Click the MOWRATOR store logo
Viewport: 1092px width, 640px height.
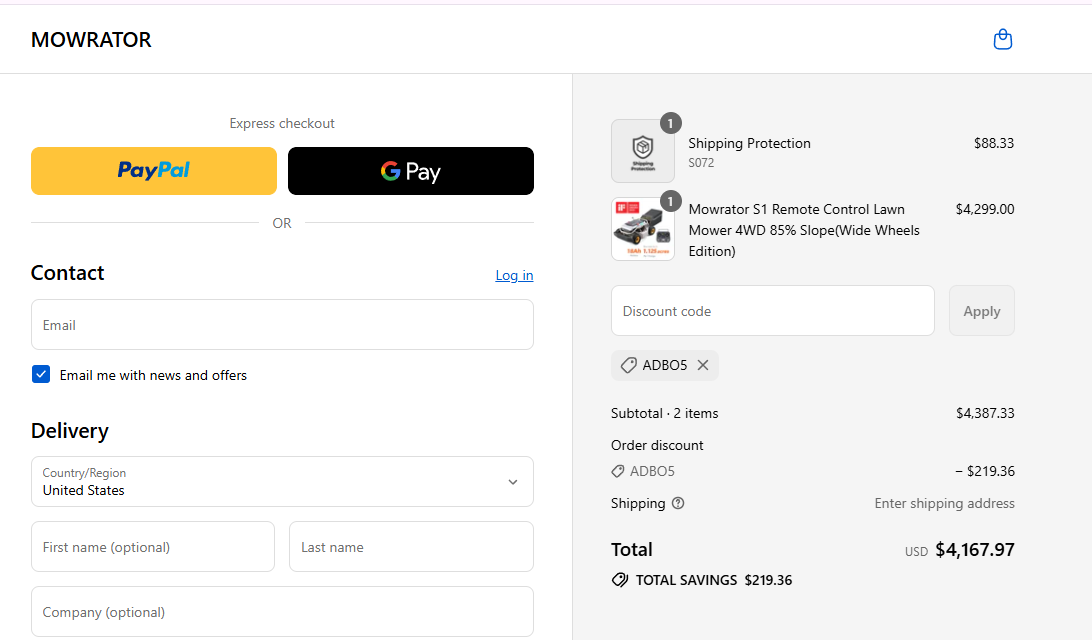pyautogui.click(x=91, y=40)
